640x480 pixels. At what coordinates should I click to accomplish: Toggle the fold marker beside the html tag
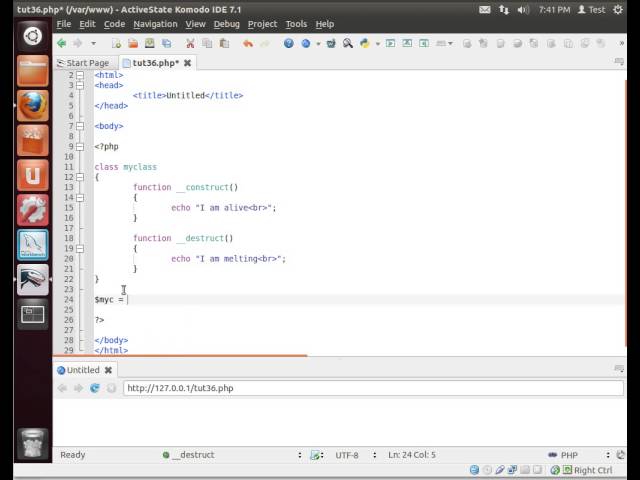80,75
